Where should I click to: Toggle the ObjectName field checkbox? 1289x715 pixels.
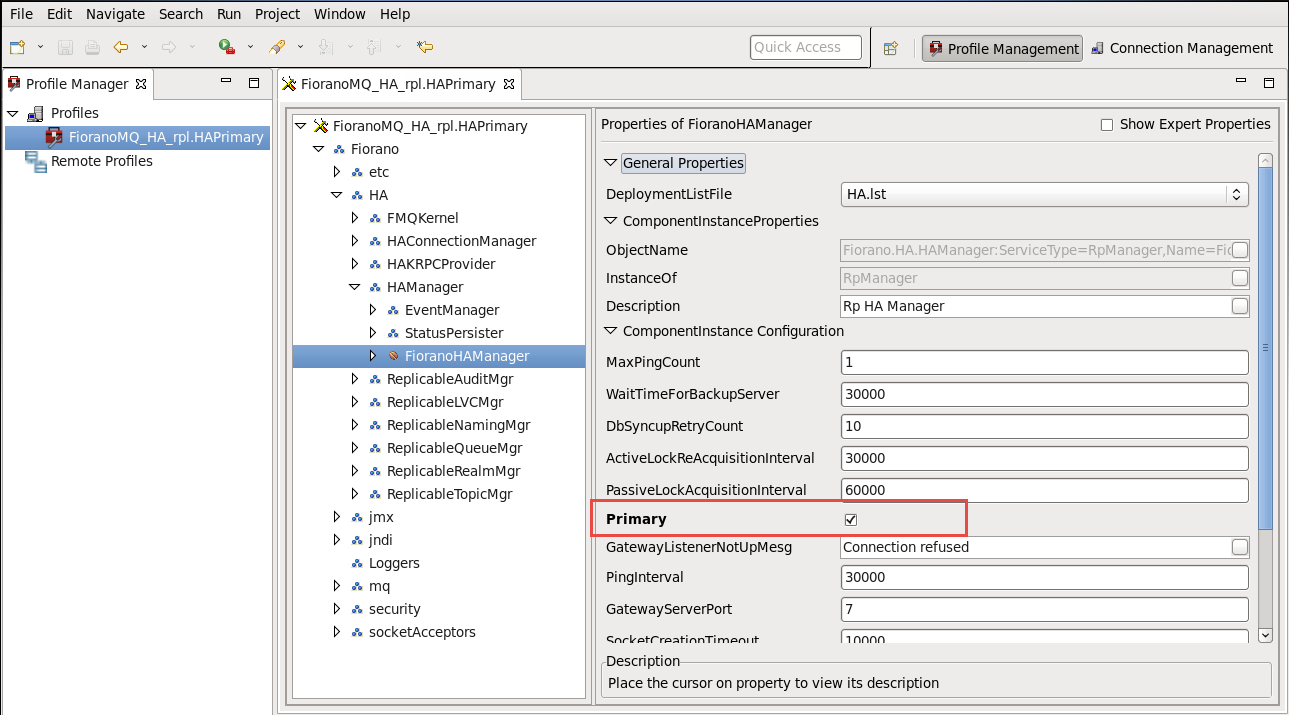1240,250
